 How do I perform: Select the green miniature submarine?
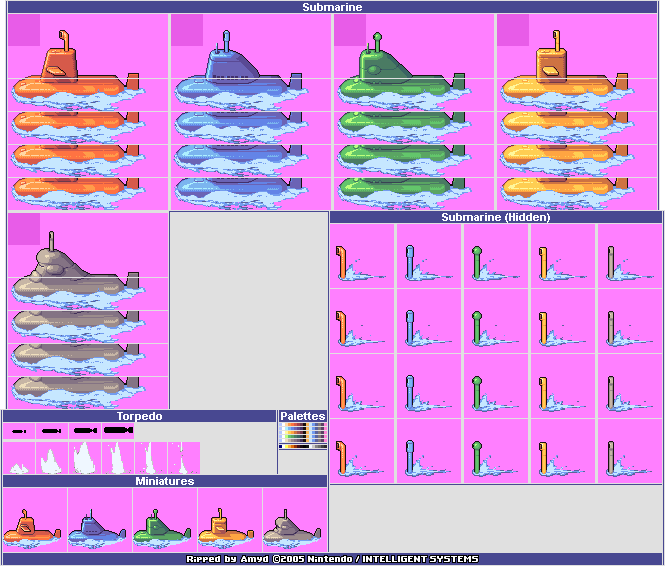pyautogui.click(x=162, y=527)
